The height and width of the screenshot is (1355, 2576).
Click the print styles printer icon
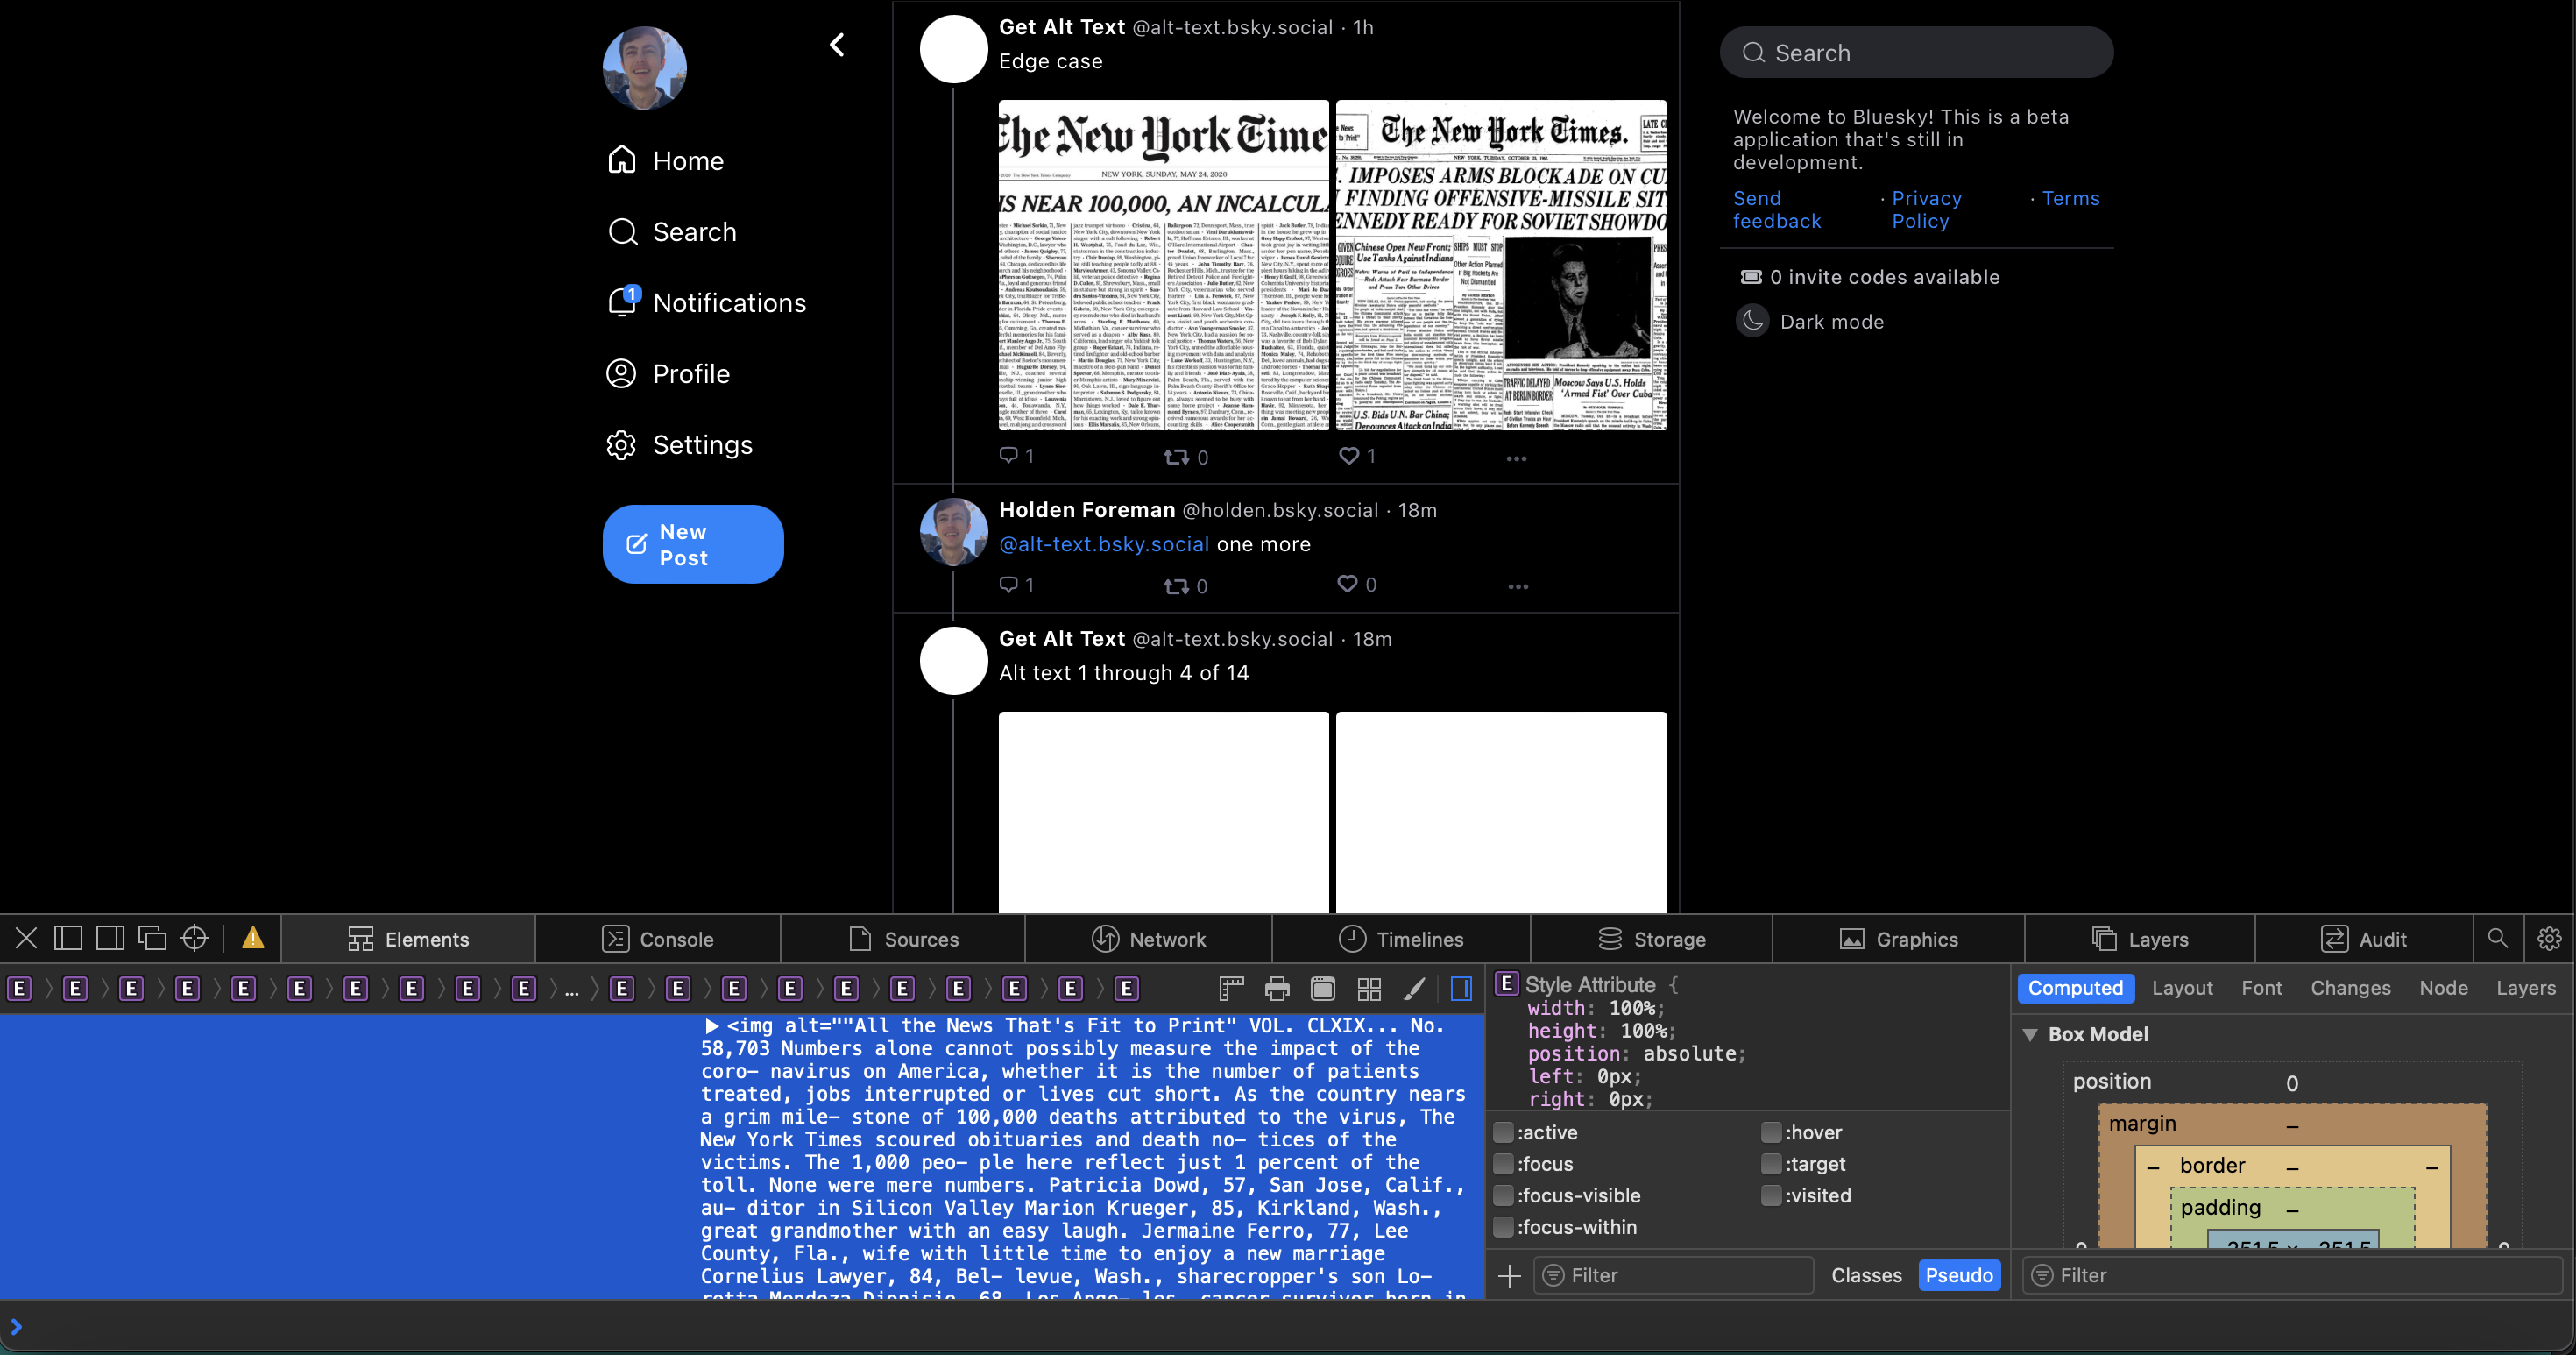[1277, 989]
